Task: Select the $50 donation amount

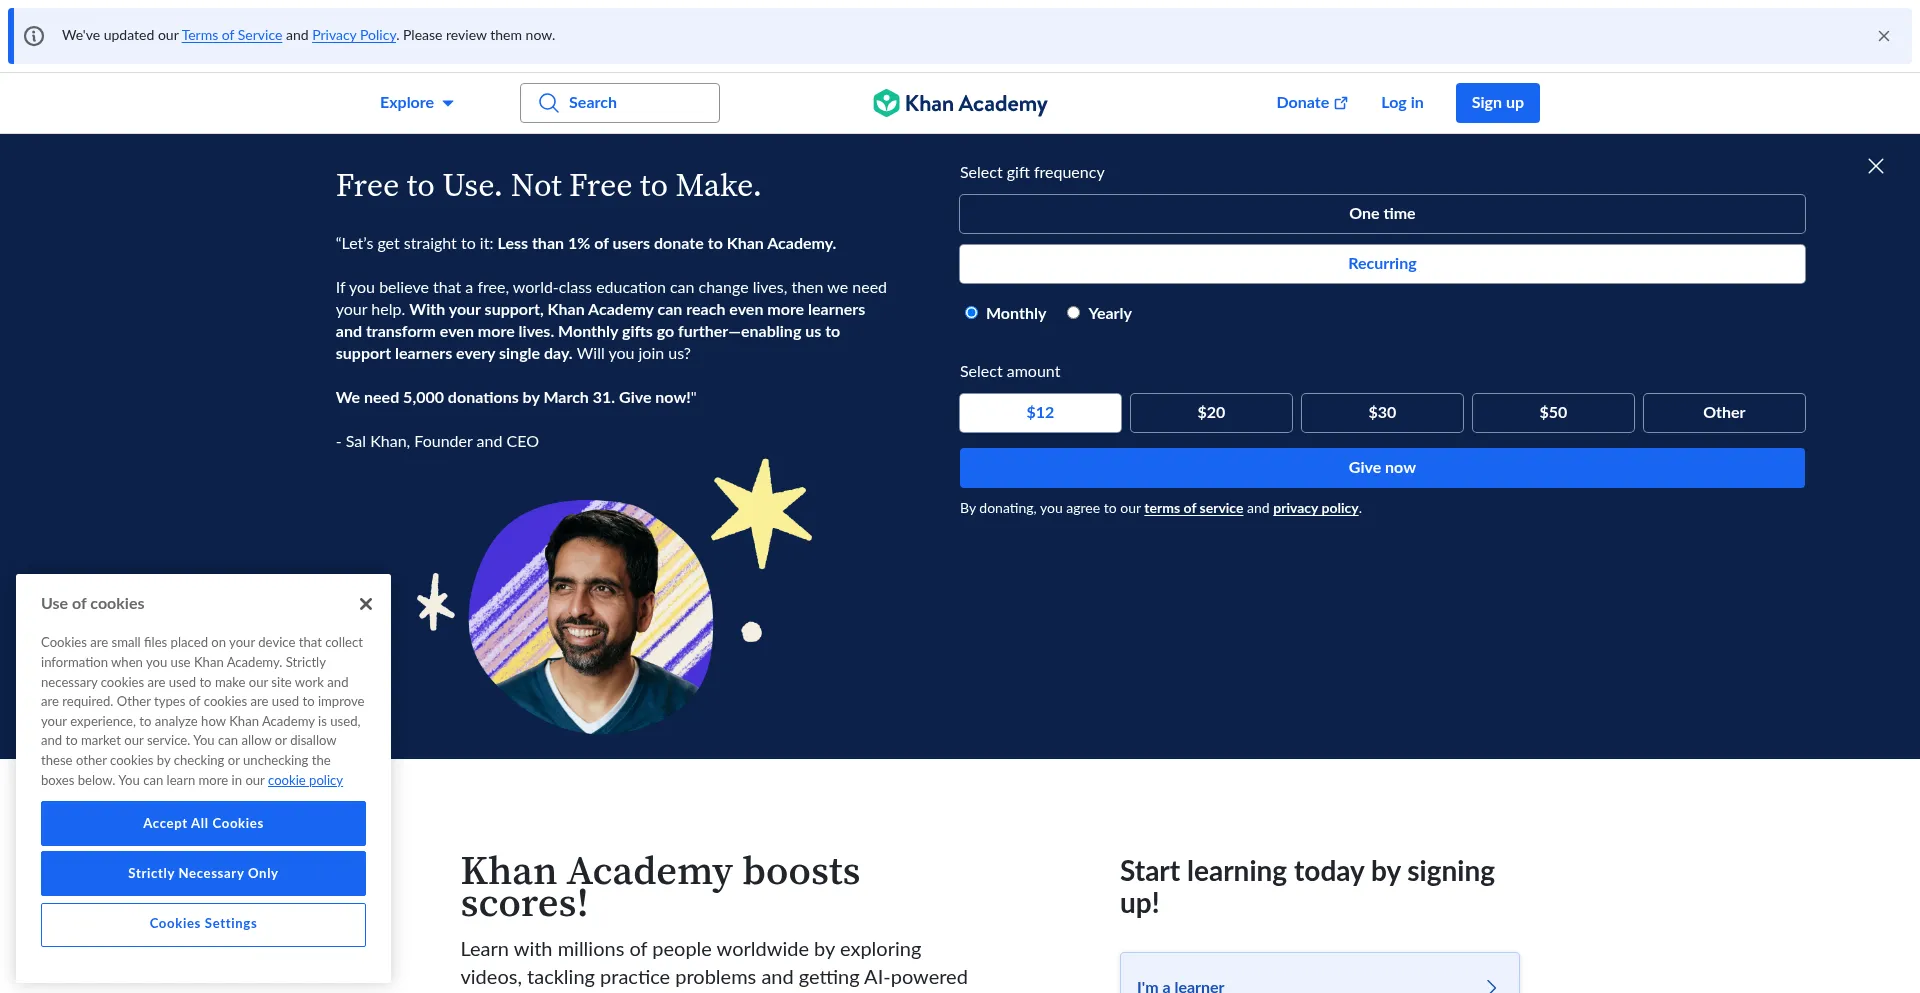Action: click(x=1553, y=413)
